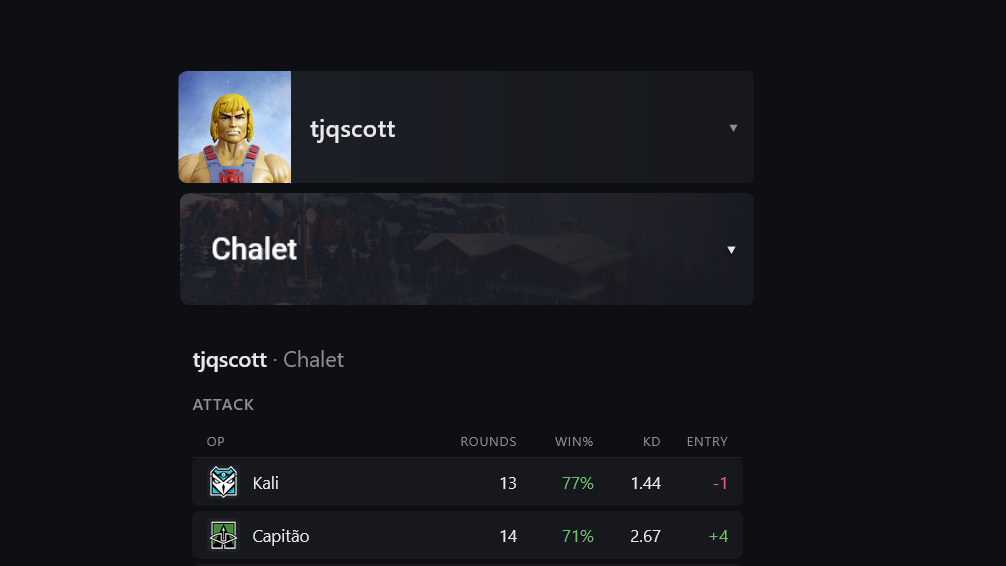Click Kali's 77% win rate value

point(577,483)
